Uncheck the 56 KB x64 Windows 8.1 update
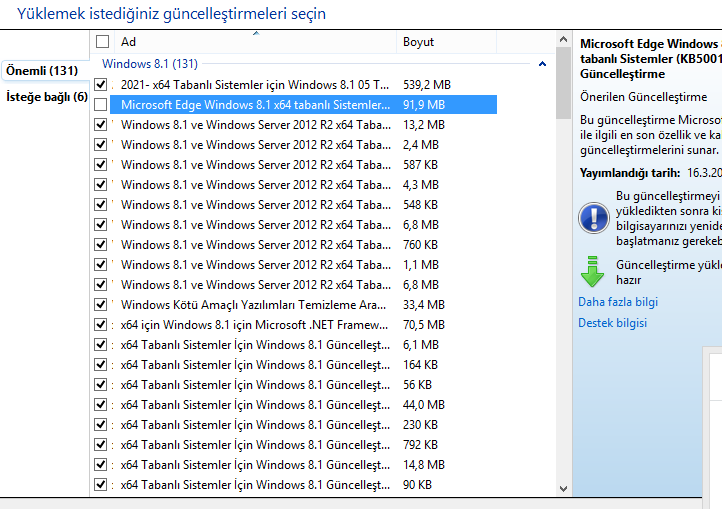This screenshot has width=722, height=509. [100, 385]
